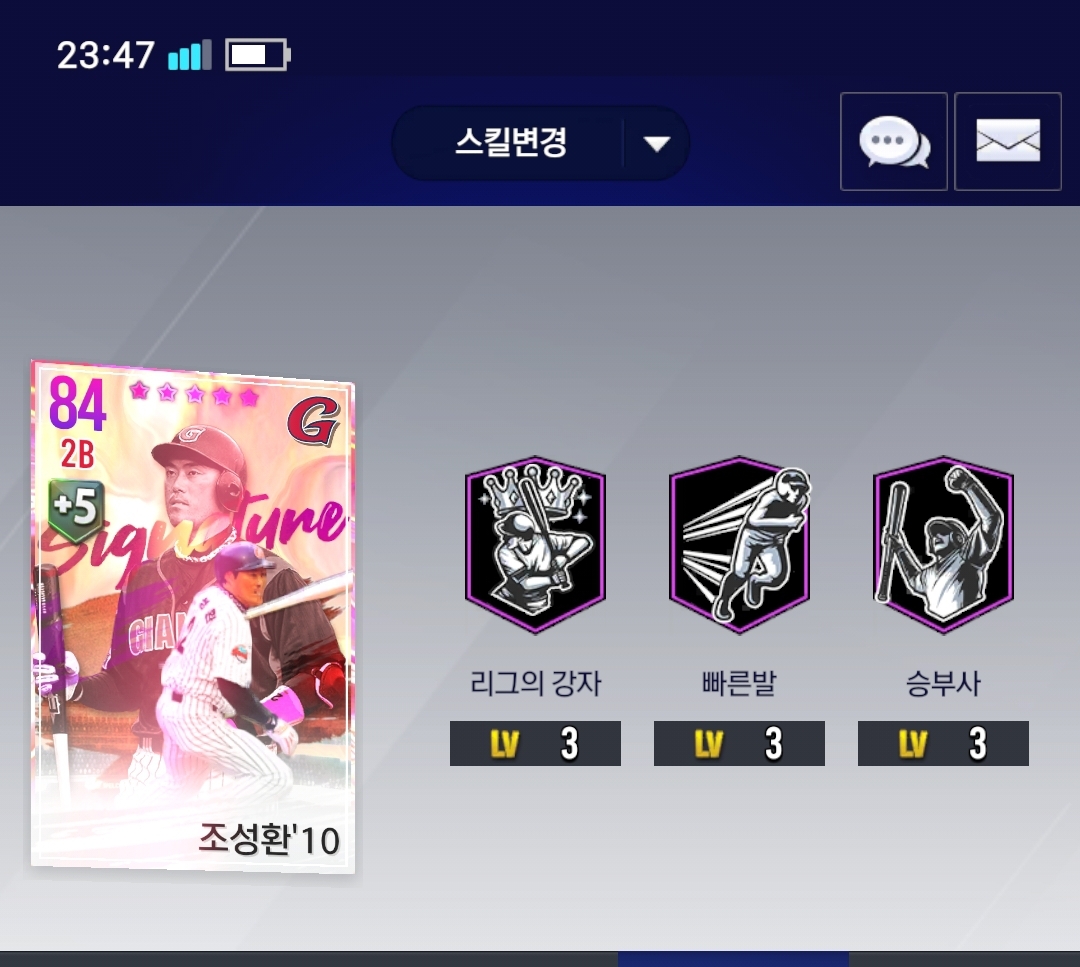This screenshot has width=1080, height=967.
Task: Open the chat speech bubble icon
Action: (894, 141)
